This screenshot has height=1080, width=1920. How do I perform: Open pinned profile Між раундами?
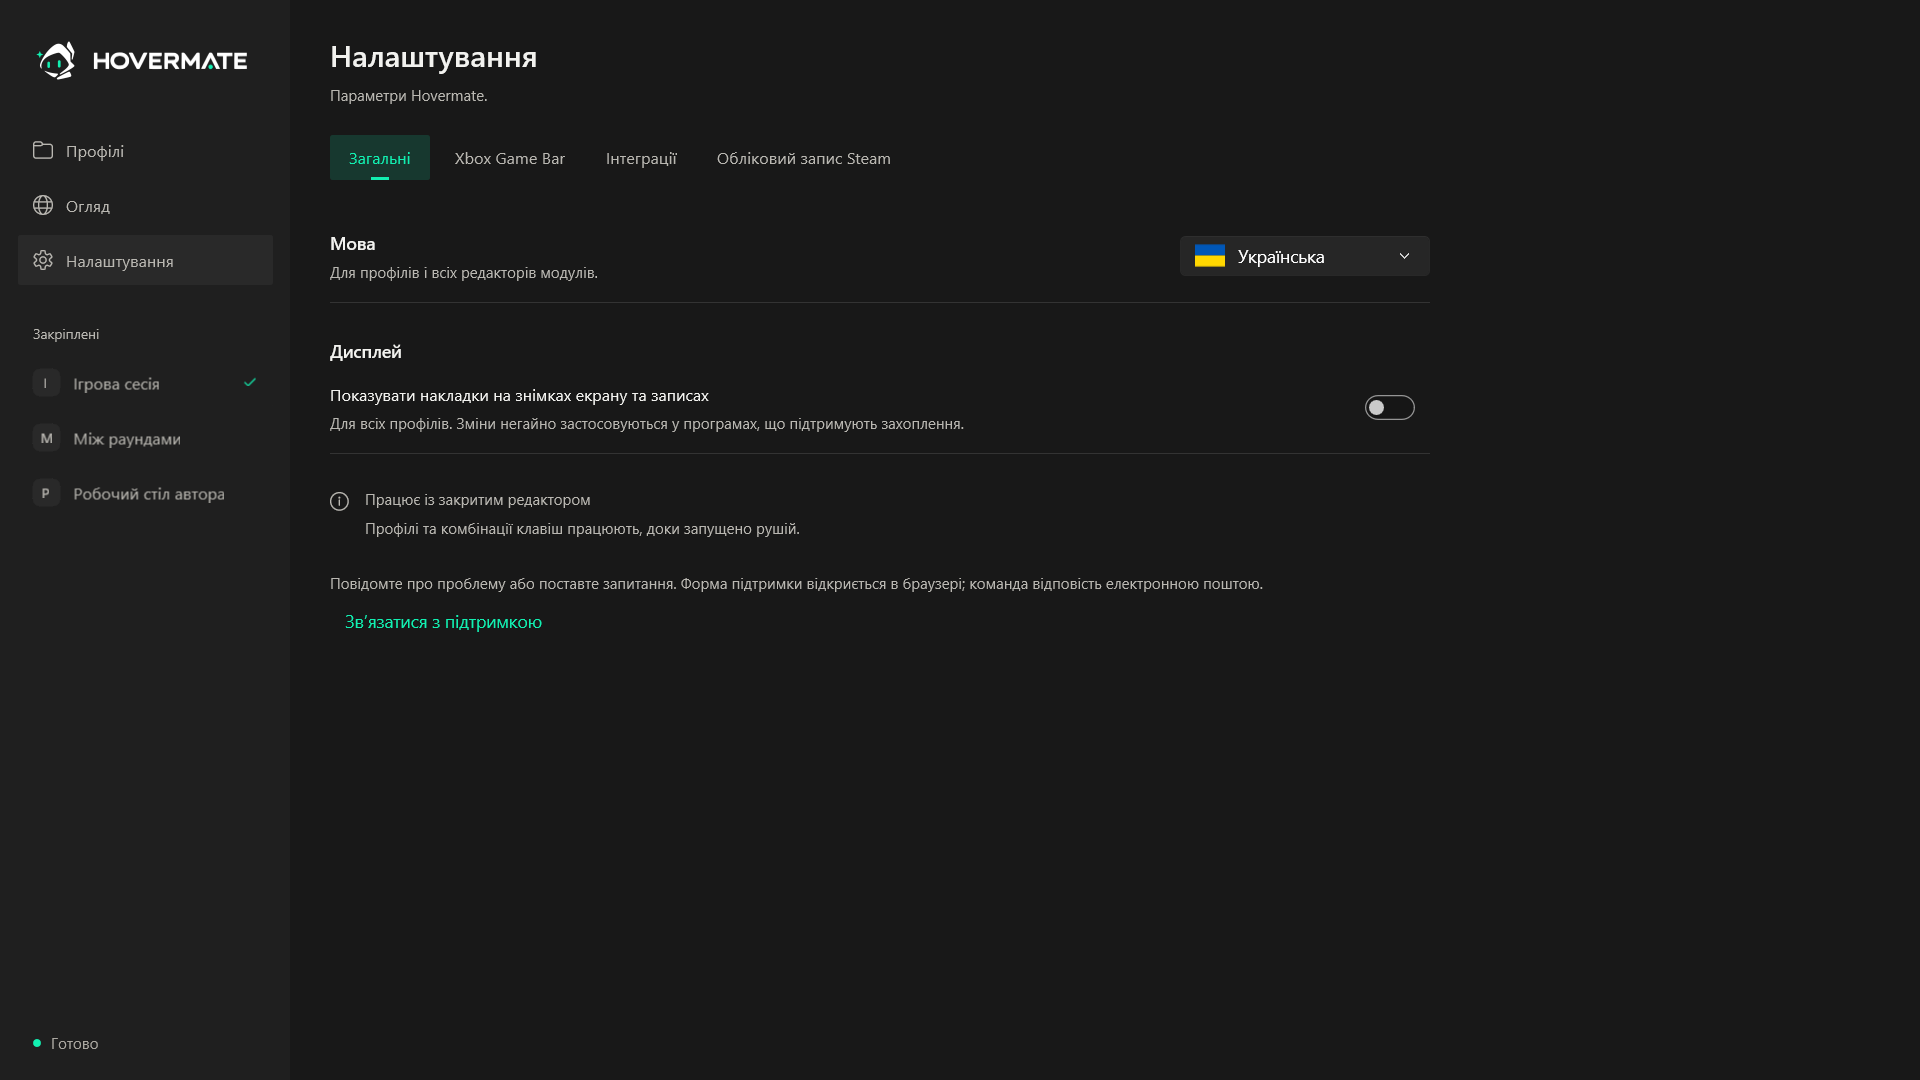pos(145,438)
